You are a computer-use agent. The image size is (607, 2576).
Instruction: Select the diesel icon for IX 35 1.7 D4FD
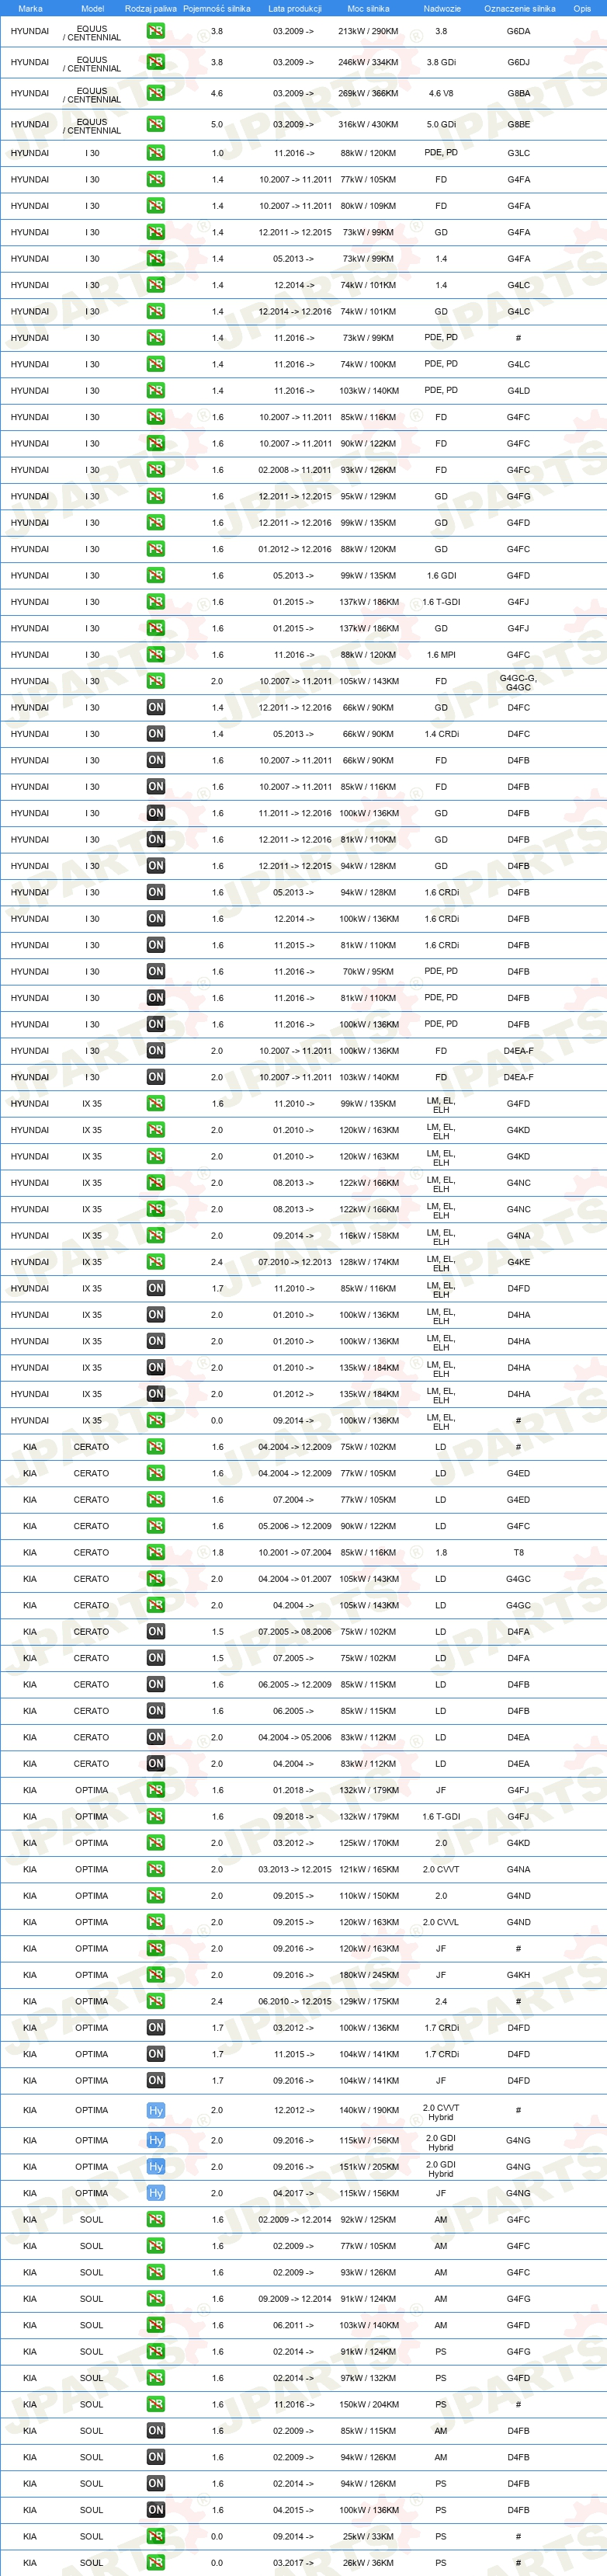156,1289
